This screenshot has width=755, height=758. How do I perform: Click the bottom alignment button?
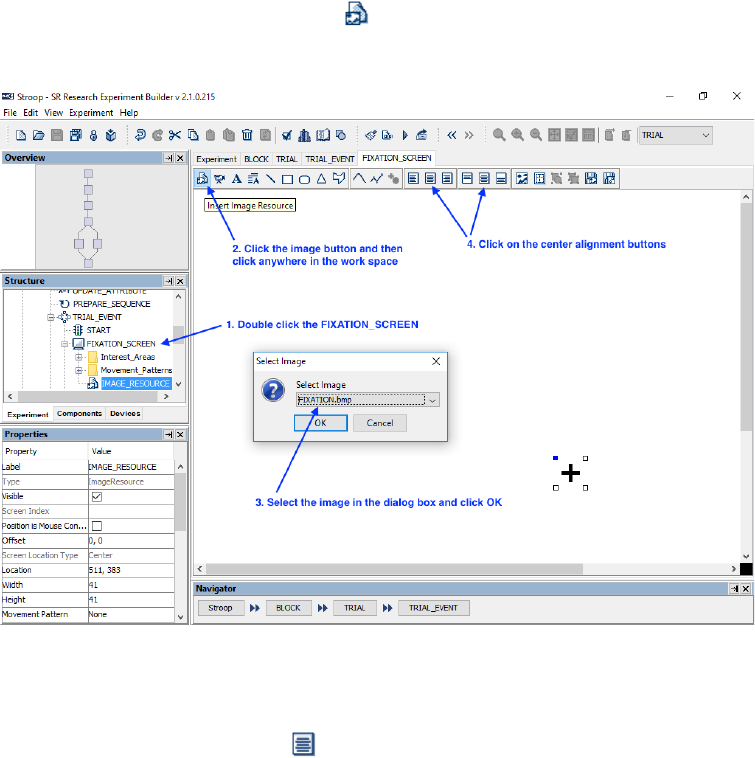[x=501, y=178]
